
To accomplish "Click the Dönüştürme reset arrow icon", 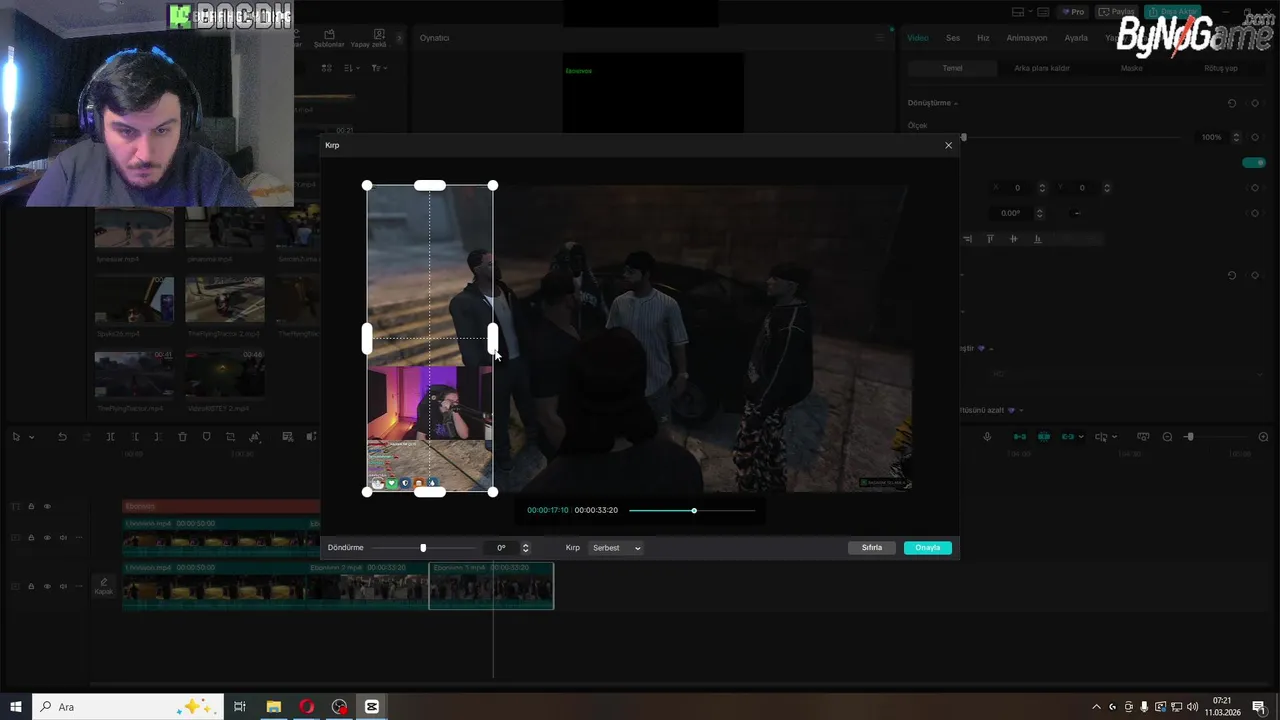I will click(1232, 103).
